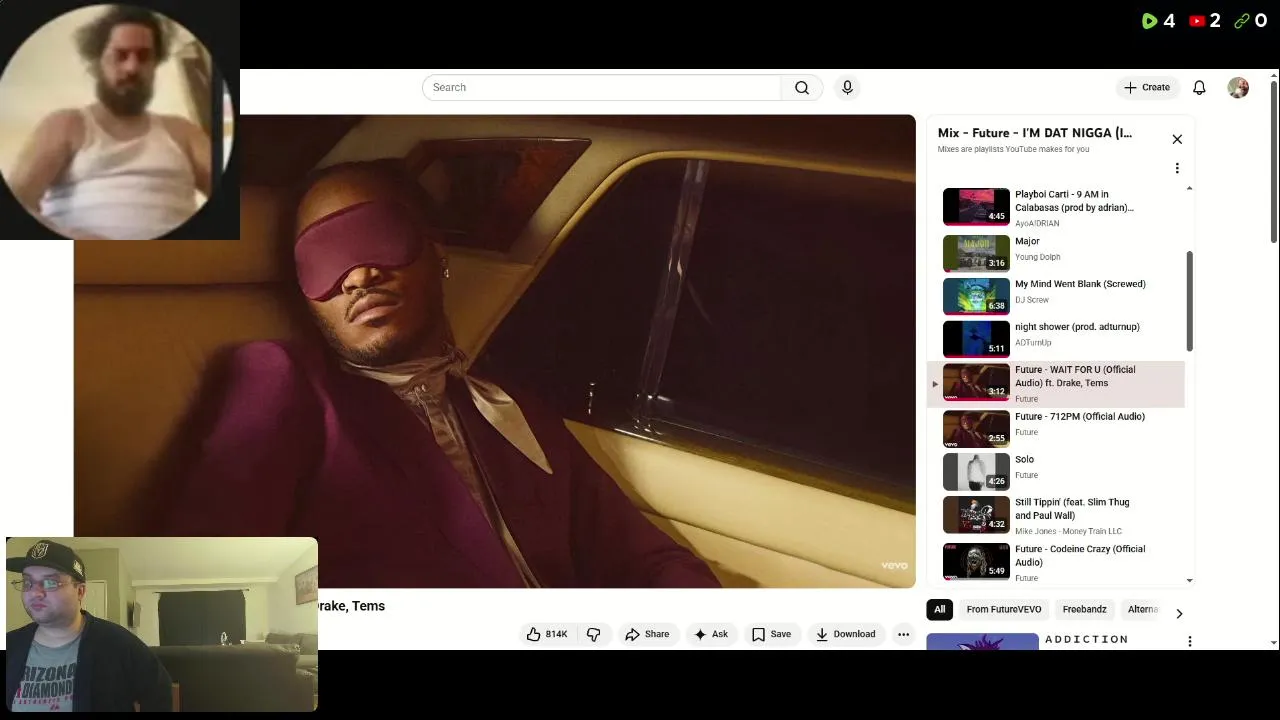Like the video with 814K likes
Image resolution: width=1280 pixels, height=720 pixels.
click(547, 634)
